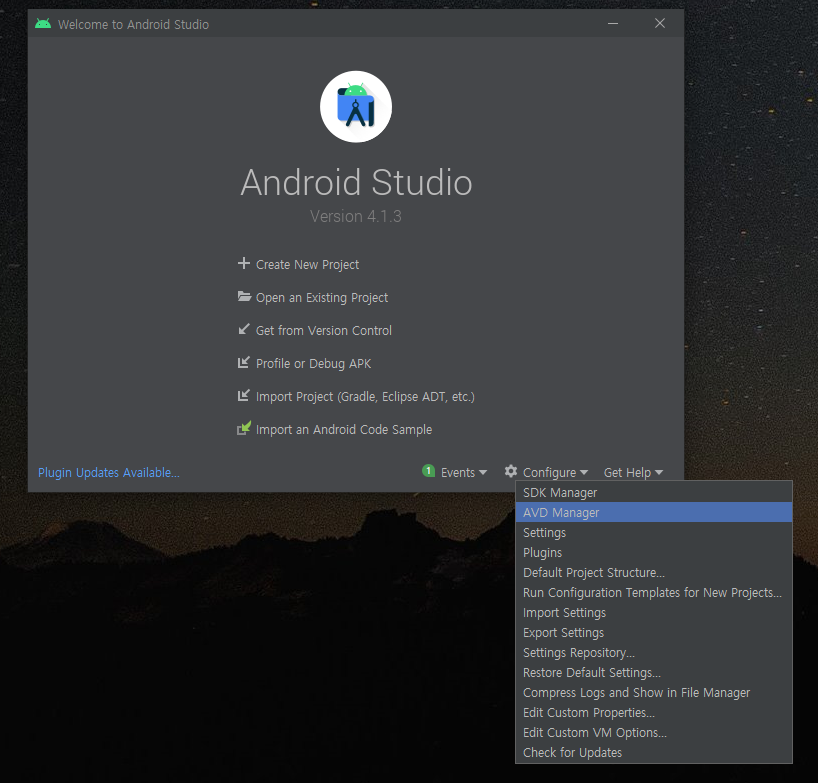The height and width of the screenshot is (783, 818).
Task: Create New Project
Action: click(x=307, y=264)
